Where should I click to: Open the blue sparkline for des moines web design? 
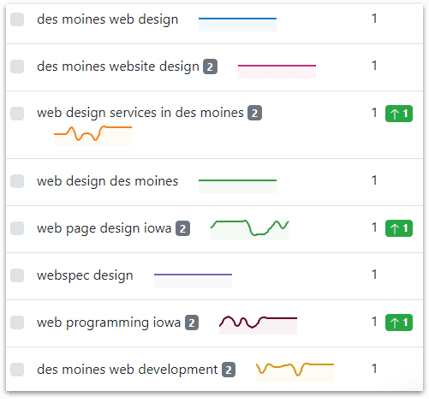coord(238,24)
